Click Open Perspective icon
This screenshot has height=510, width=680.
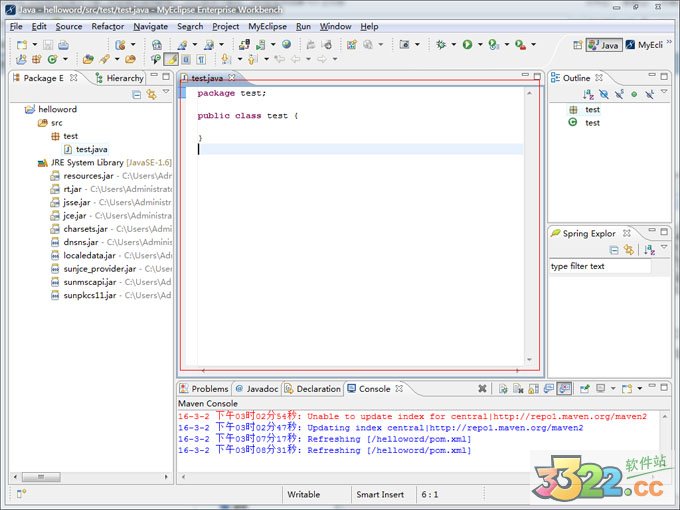(x=577, y=45)
